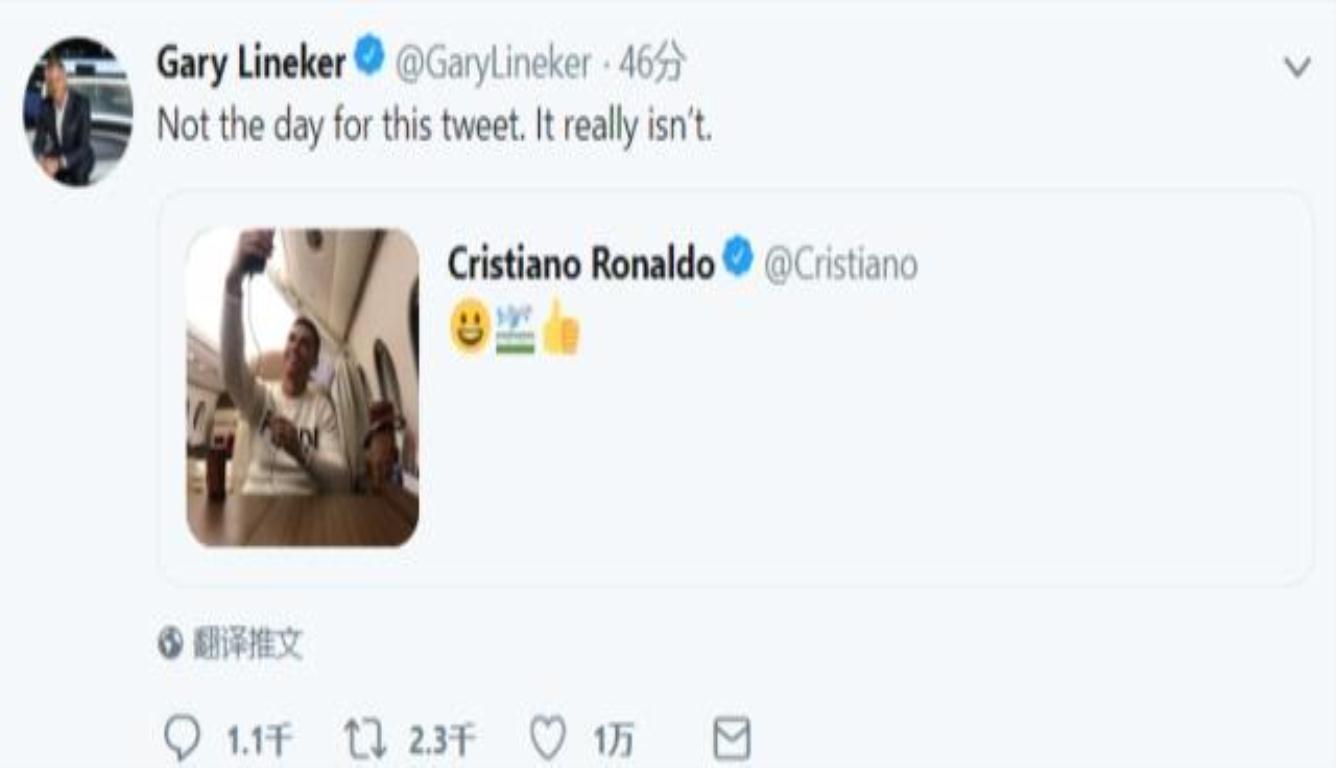Click the reply speech bubble icon
1336x768 pixels.
[182, 741]
